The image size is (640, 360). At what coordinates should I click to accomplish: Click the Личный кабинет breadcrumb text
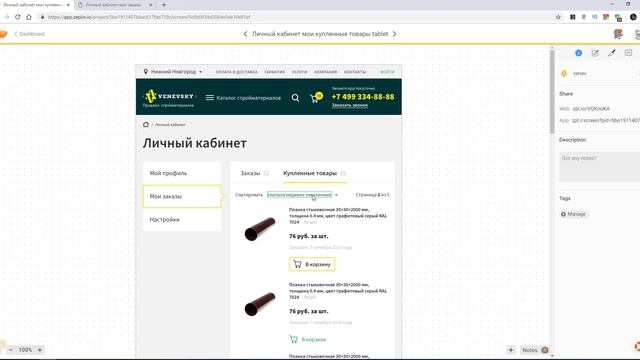coord(170,124)
